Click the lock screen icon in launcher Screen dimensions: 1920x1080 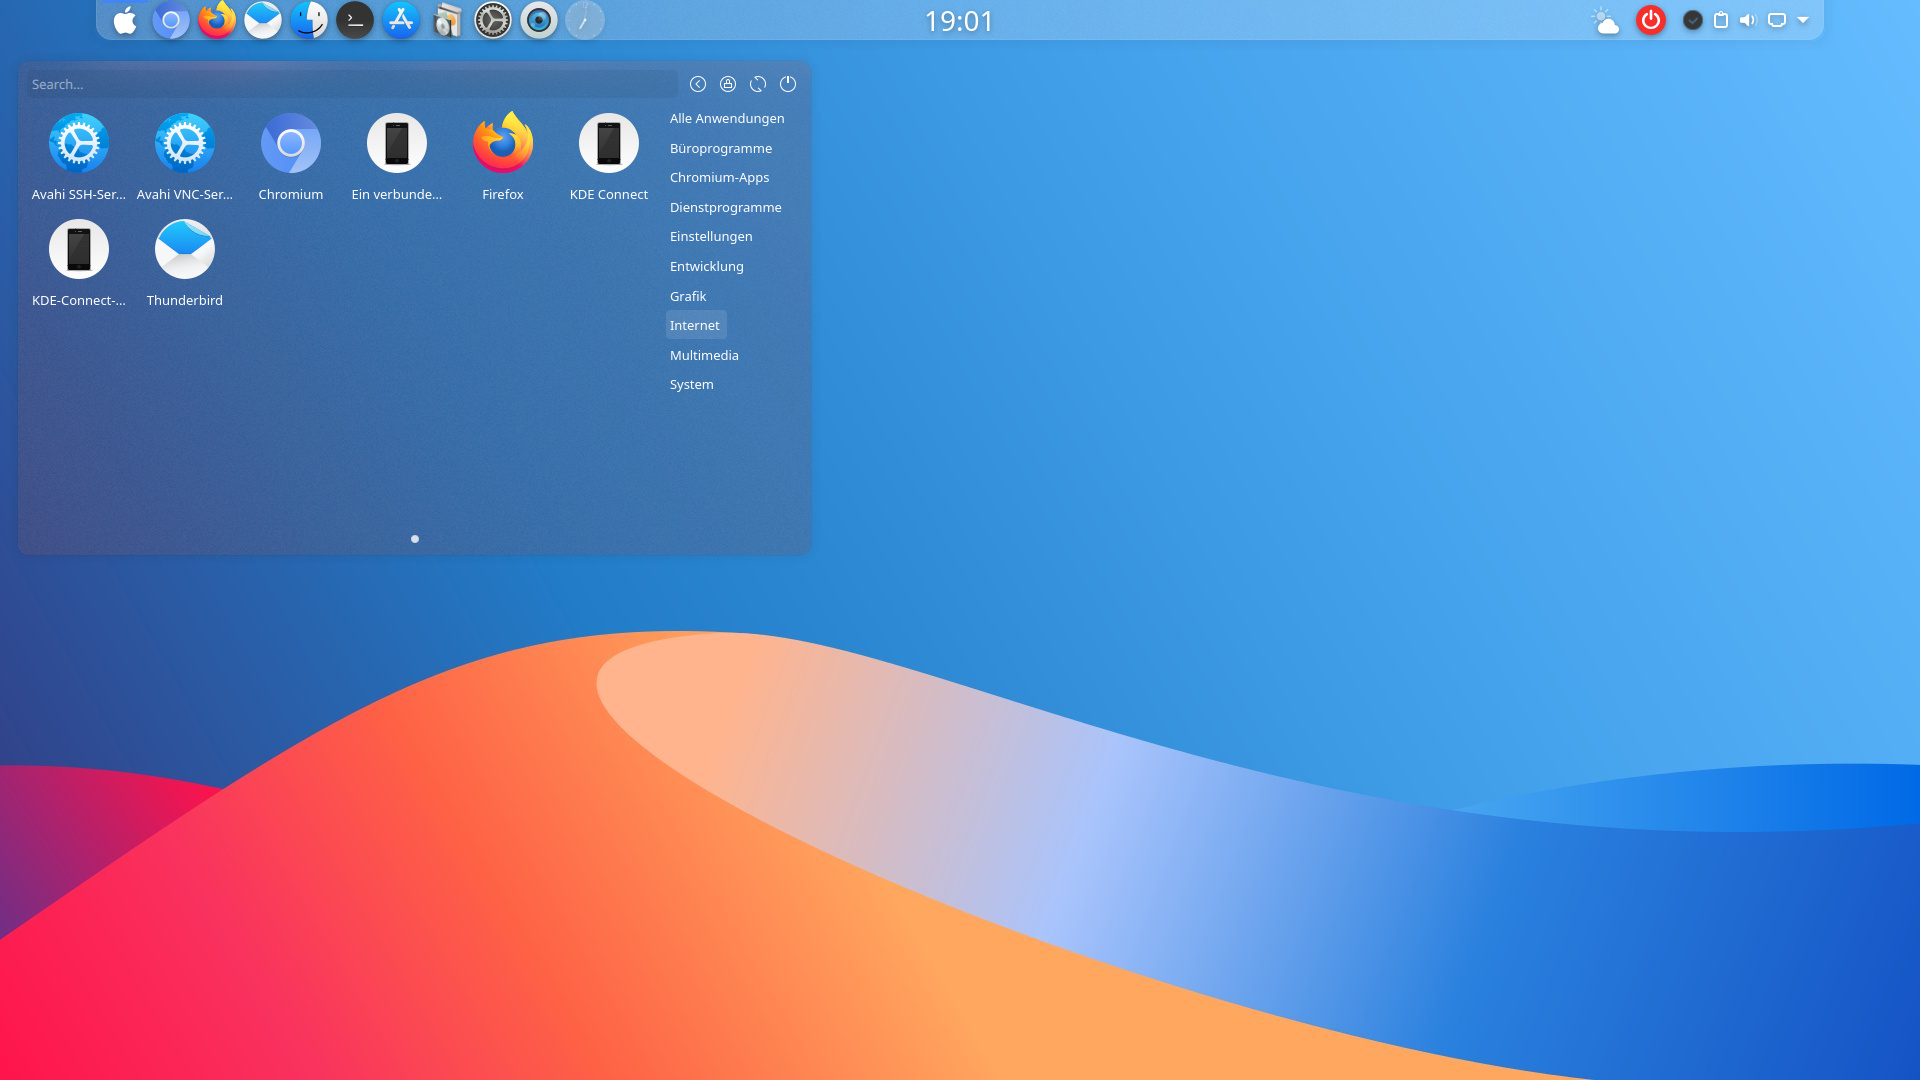[728, 84]
